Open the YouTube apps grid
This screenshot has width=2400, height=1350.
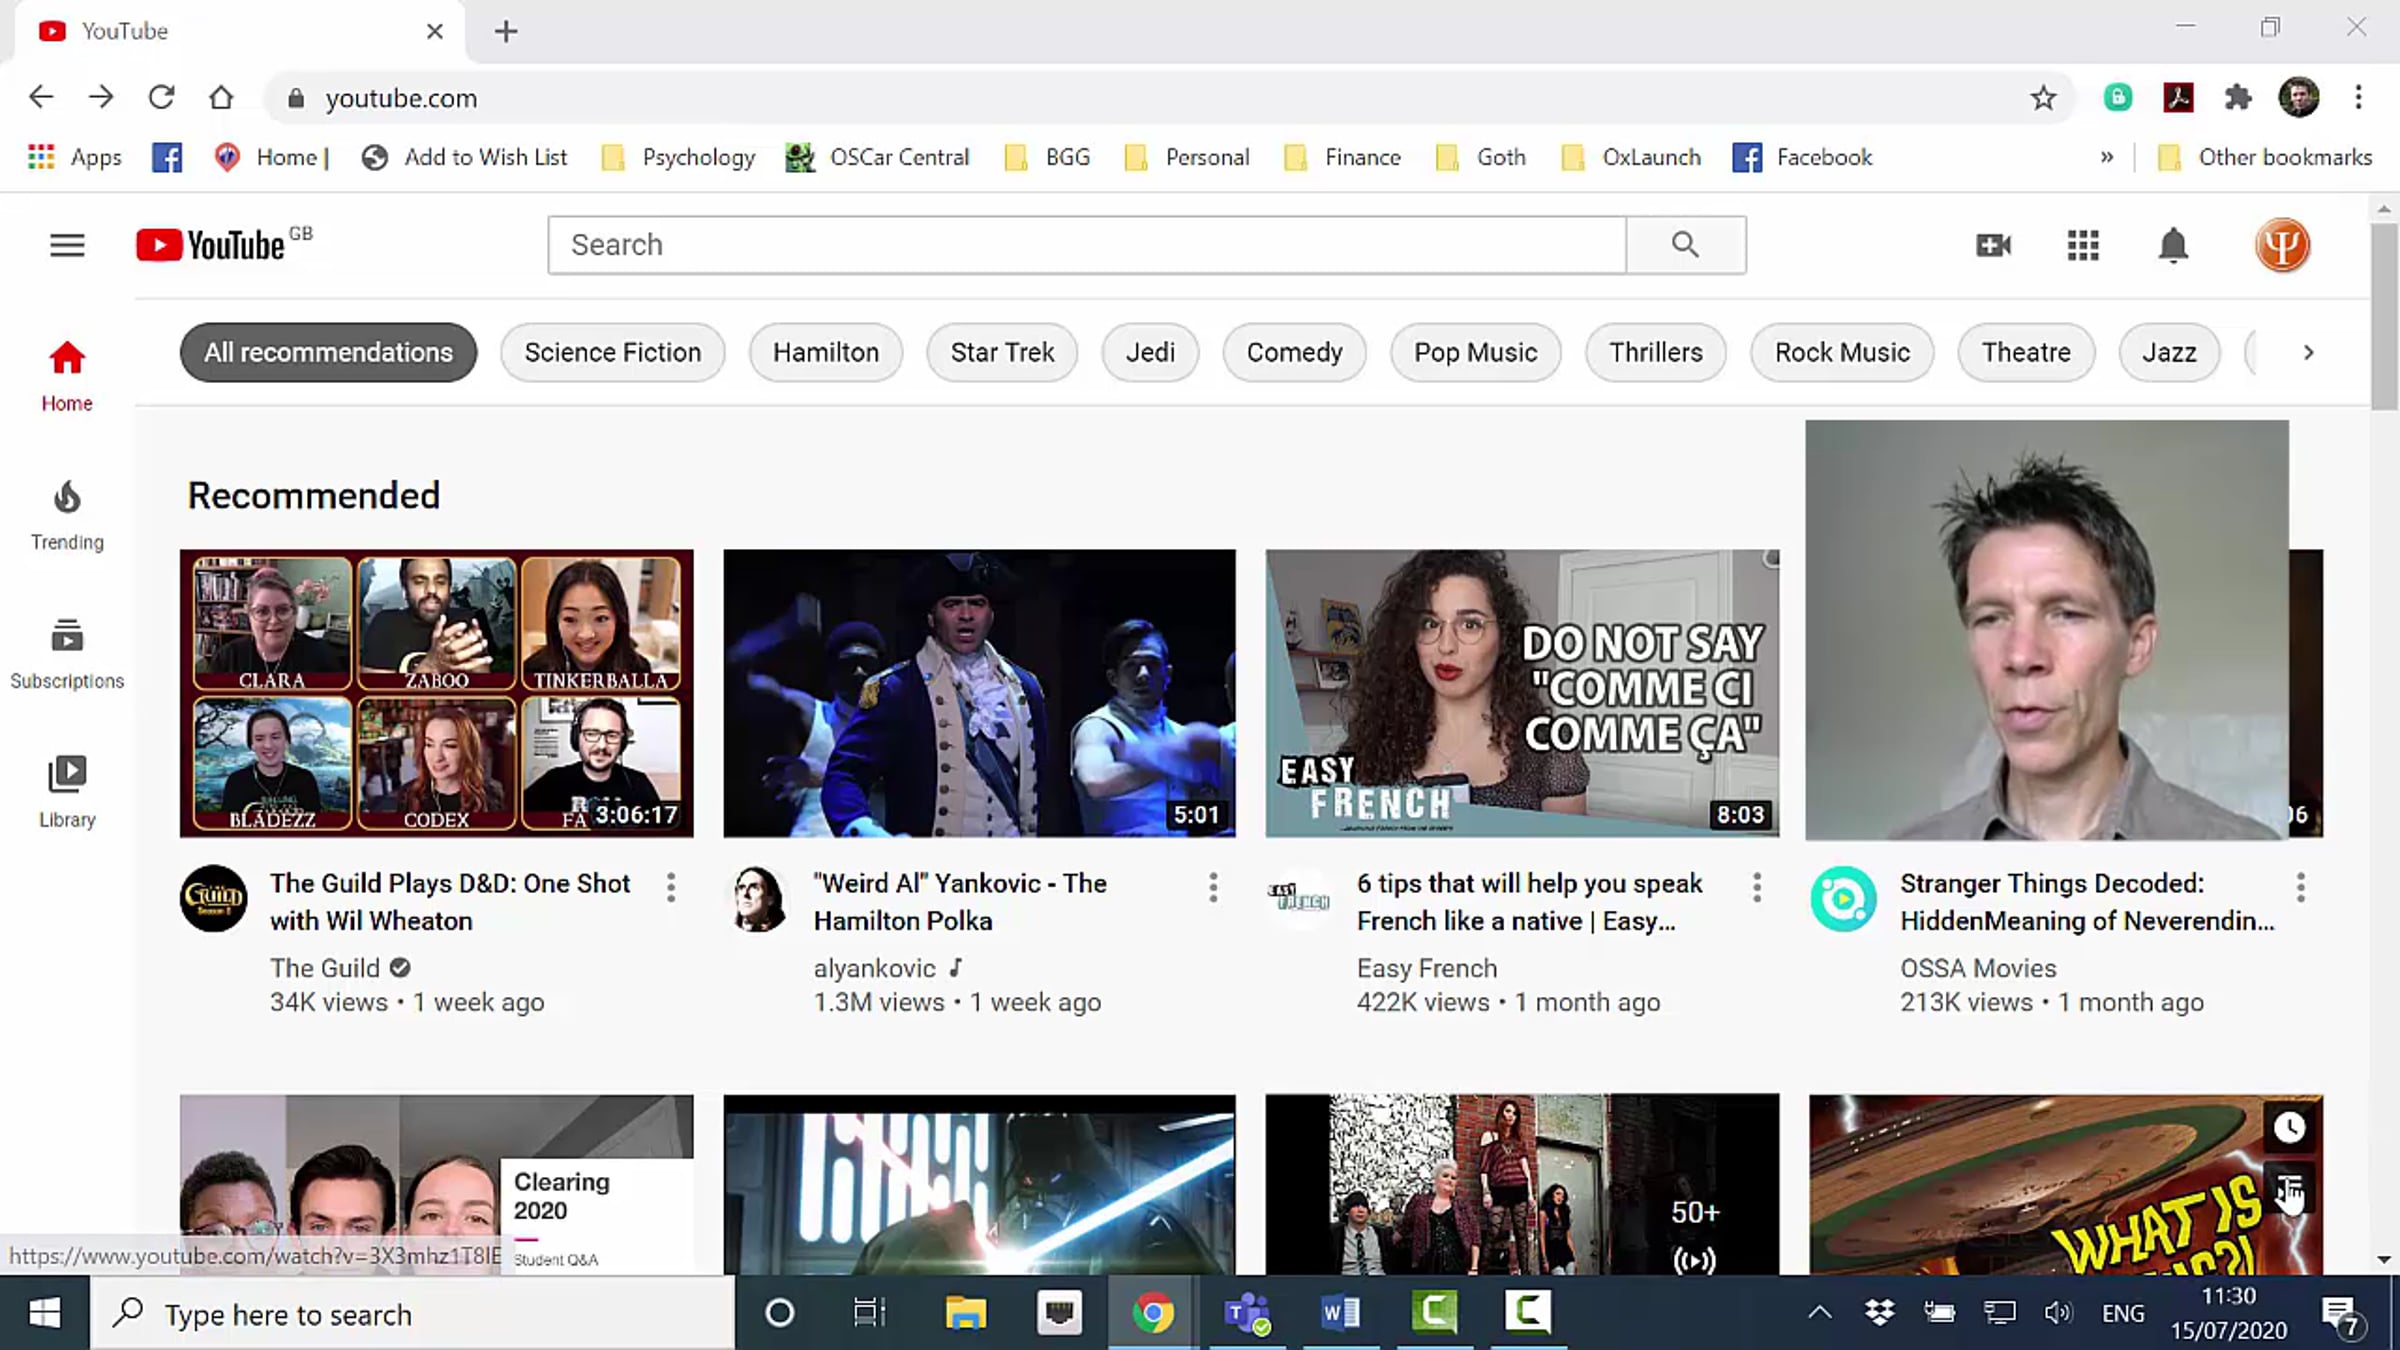(2083, 245)
